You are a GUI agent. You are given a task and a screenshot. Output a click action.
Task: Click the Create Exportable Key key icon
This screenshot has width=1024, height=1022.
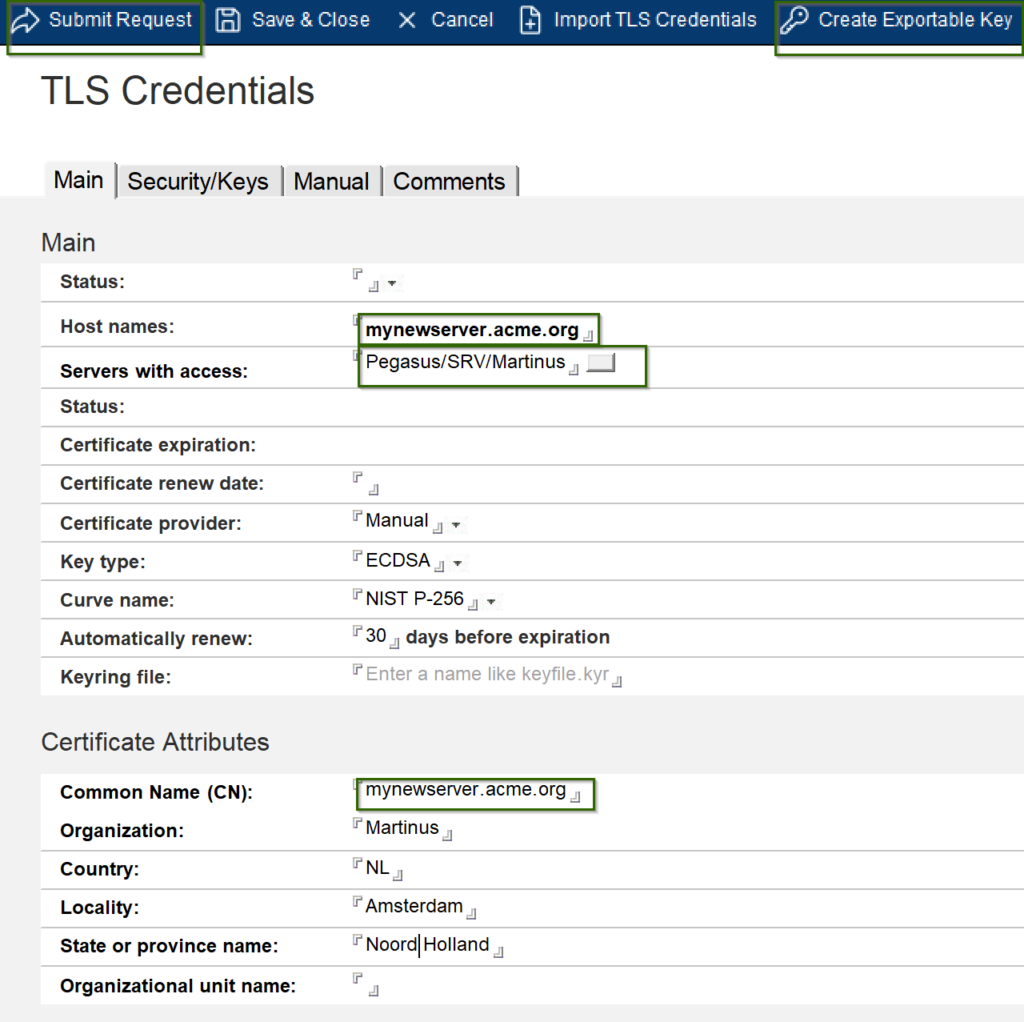(797, 19)
